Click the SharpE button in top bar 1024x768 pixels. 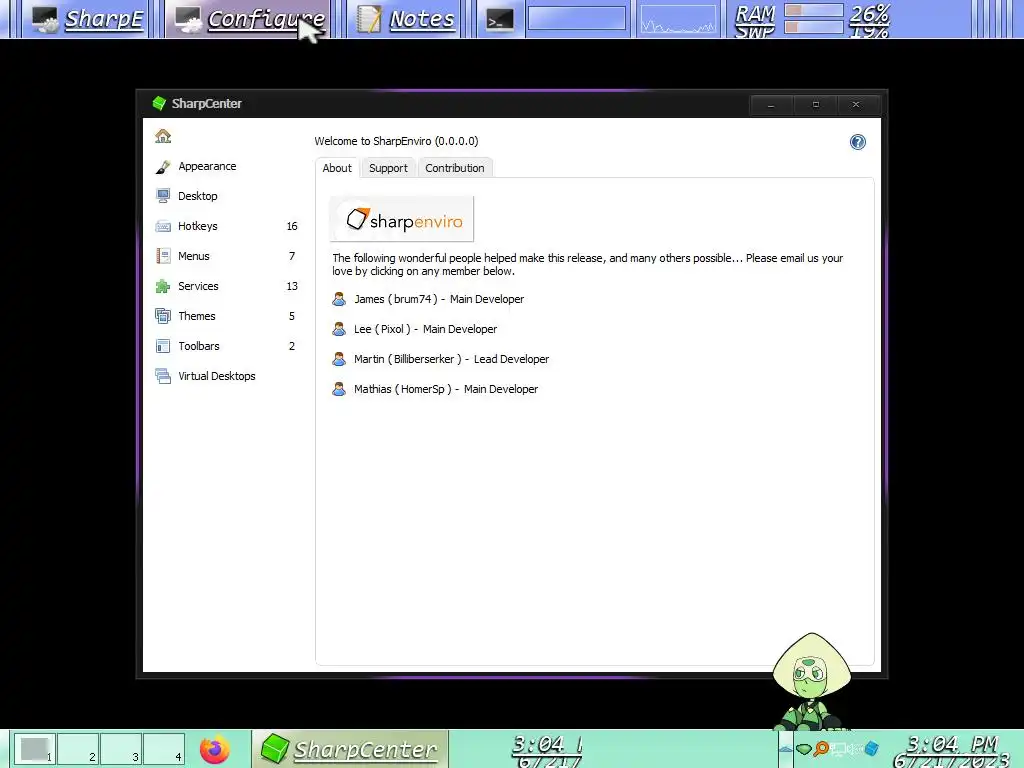(86, 19)
